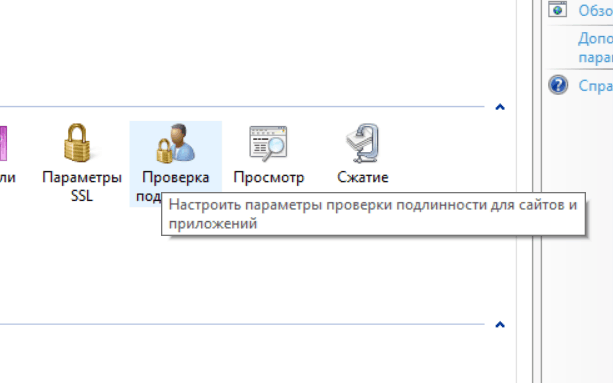
Task: Select the Сжатие text label
Action: click(363, 177)
